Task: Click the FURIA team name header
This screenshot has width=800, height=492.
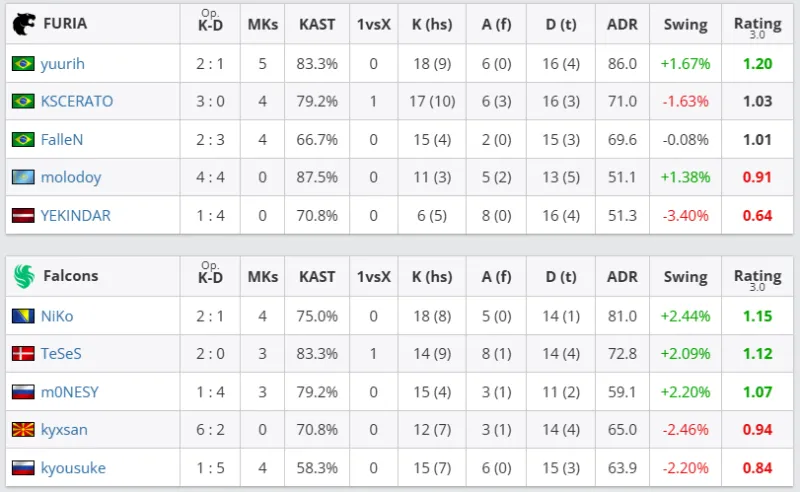Action: point(65,24)
